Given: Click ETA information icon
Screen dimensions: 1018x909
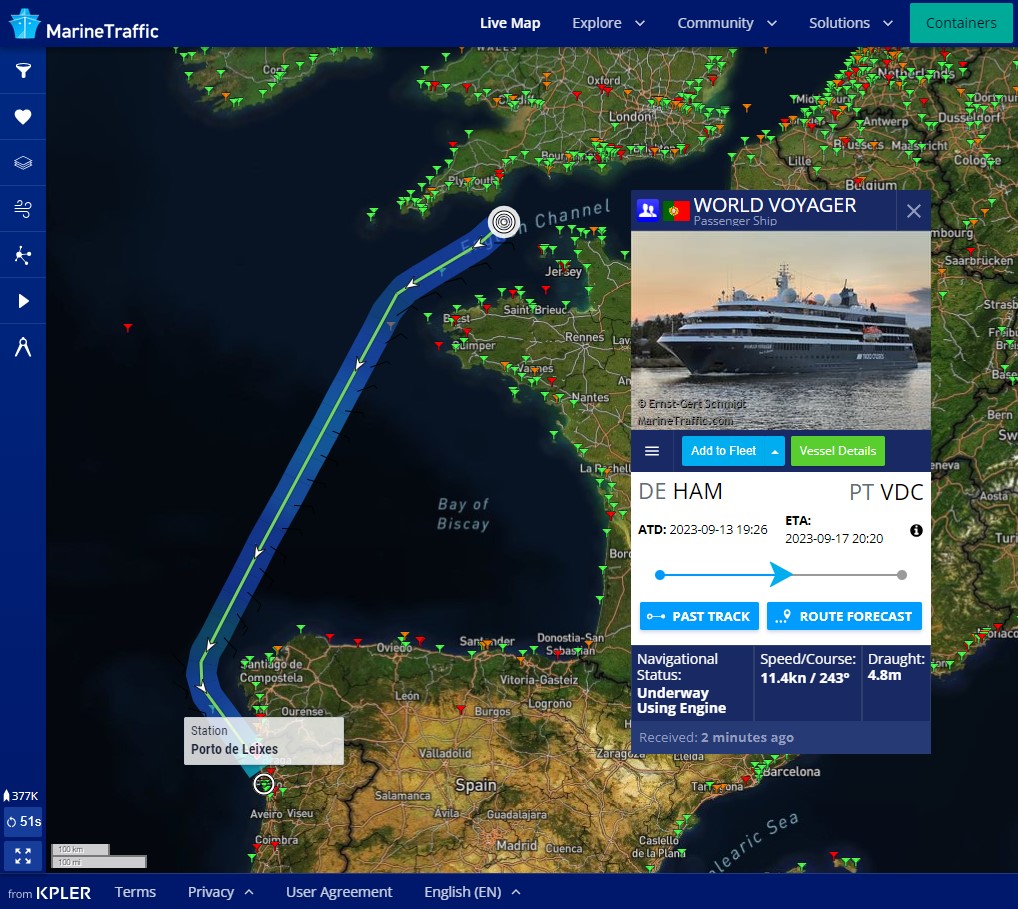Looking at the screenshot, I should pyautogui.click(x=916, y=530).
